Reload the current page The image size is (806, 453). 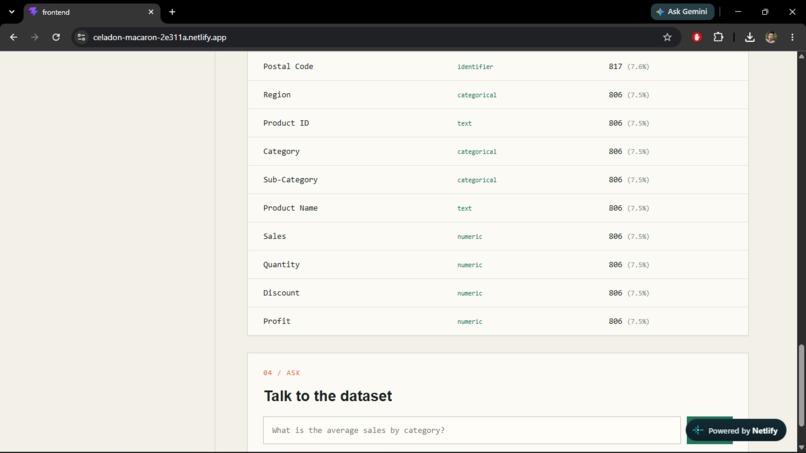pos(56,37)
